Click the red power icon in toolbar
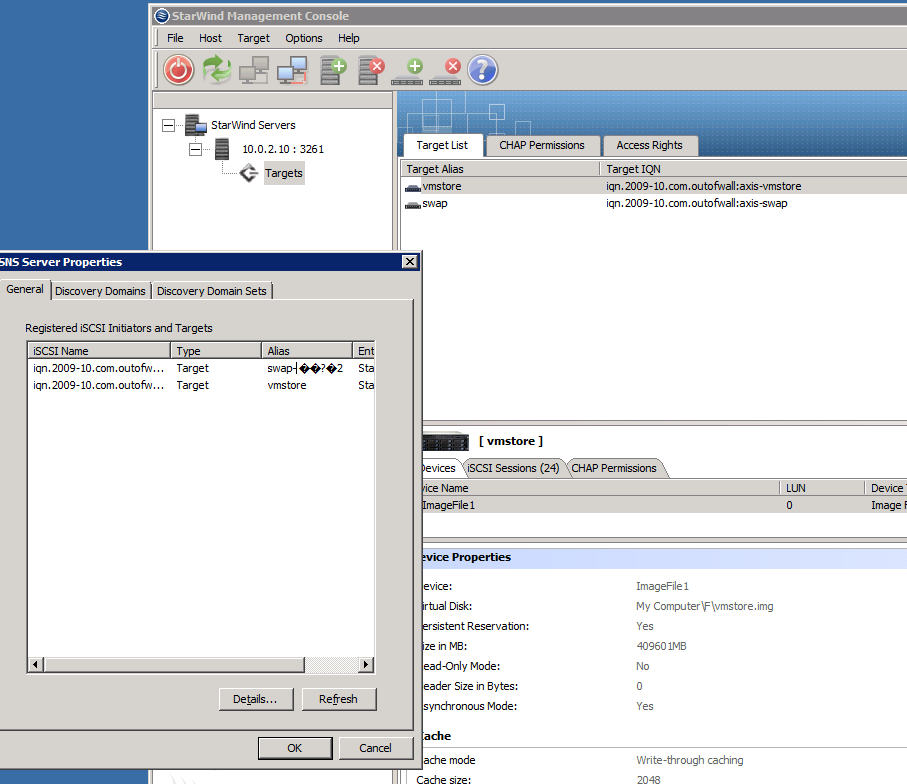907x784 pixels. click(x=178, y=70)
